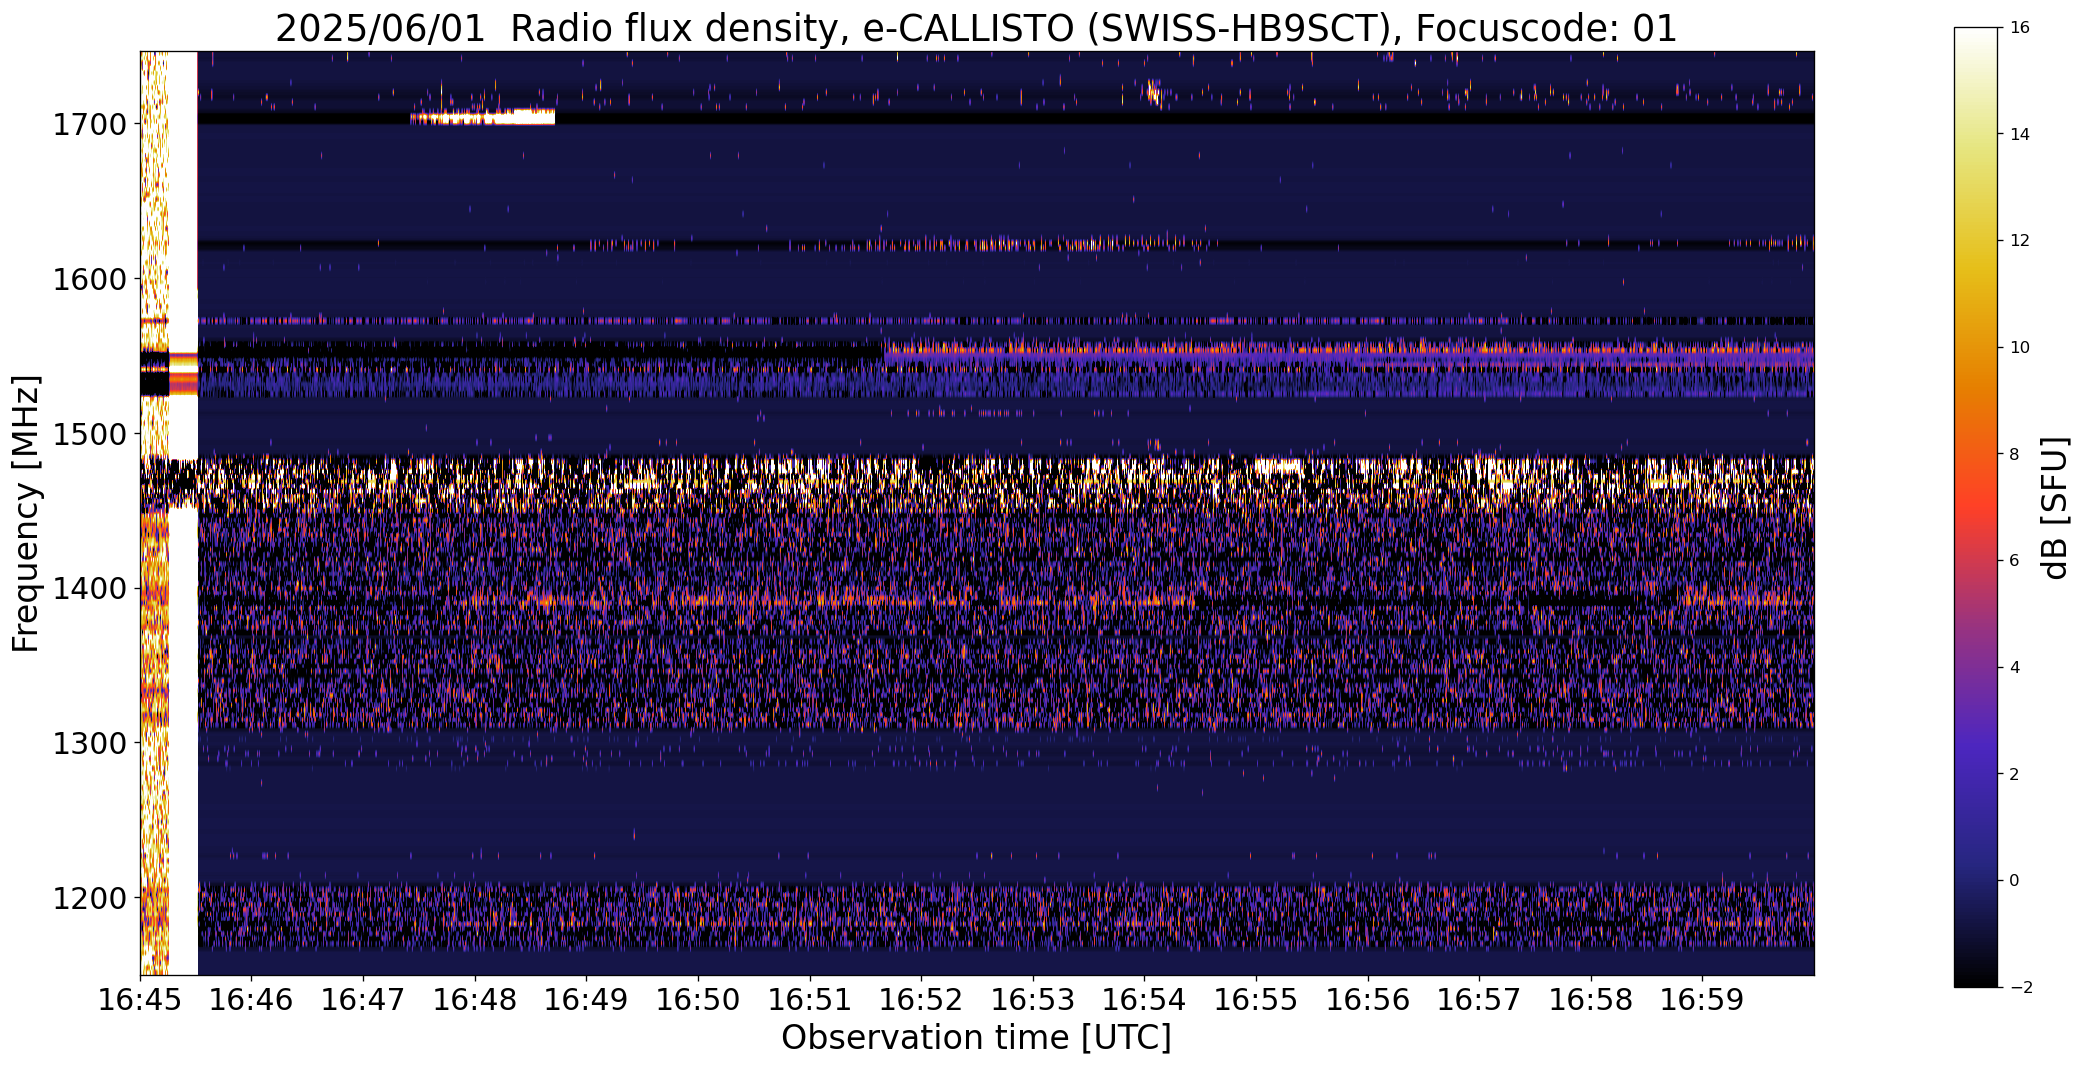This screenshot has width=2085, height=1067.
Task: Click the 1300 frequency tick label
Action: click(89, 744)
